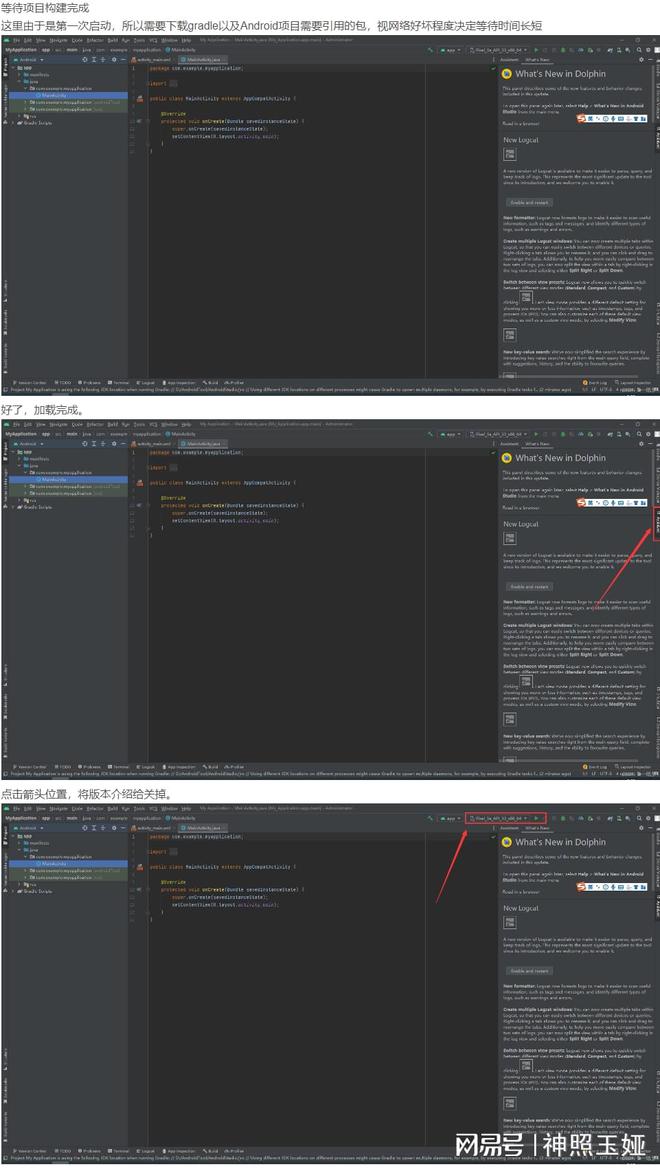This screenshot has height=1169, width=660.
Task: Click Expand All icon in first screenshot's project panel
Action: click(94, 59)
